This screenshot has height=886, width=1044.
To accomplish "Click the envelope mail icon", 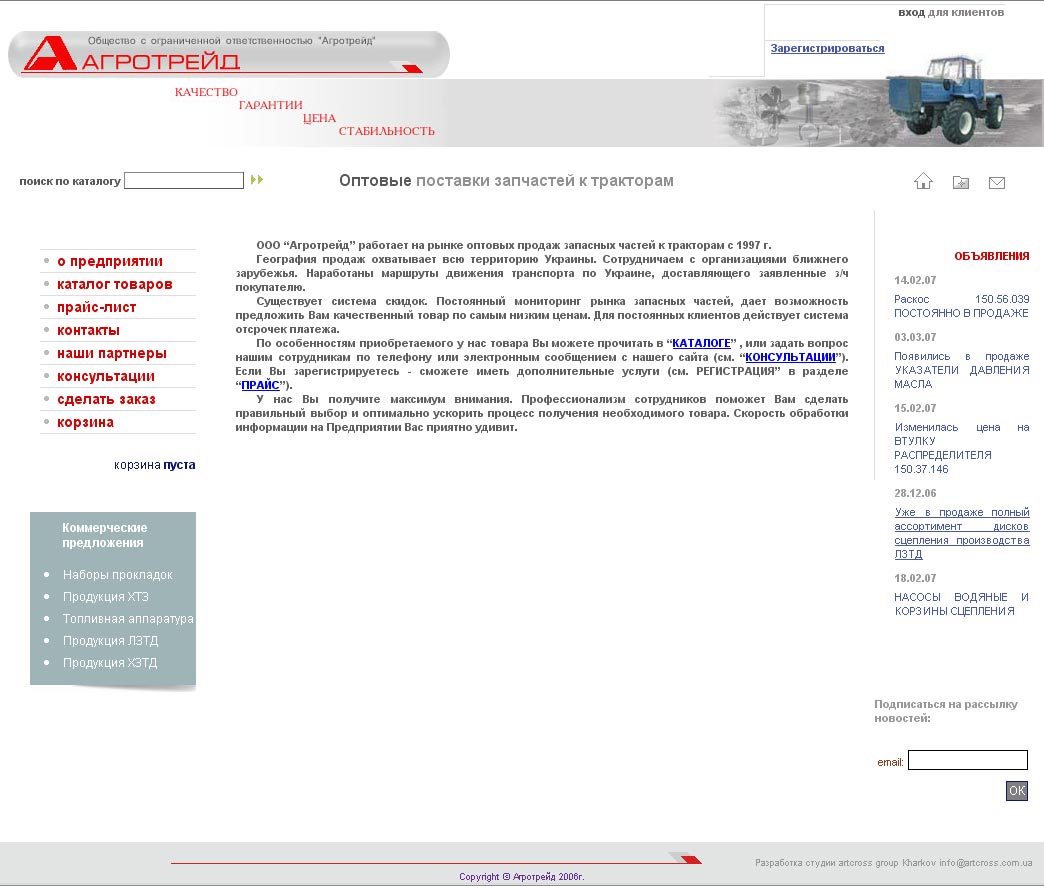I will (997, 182).
